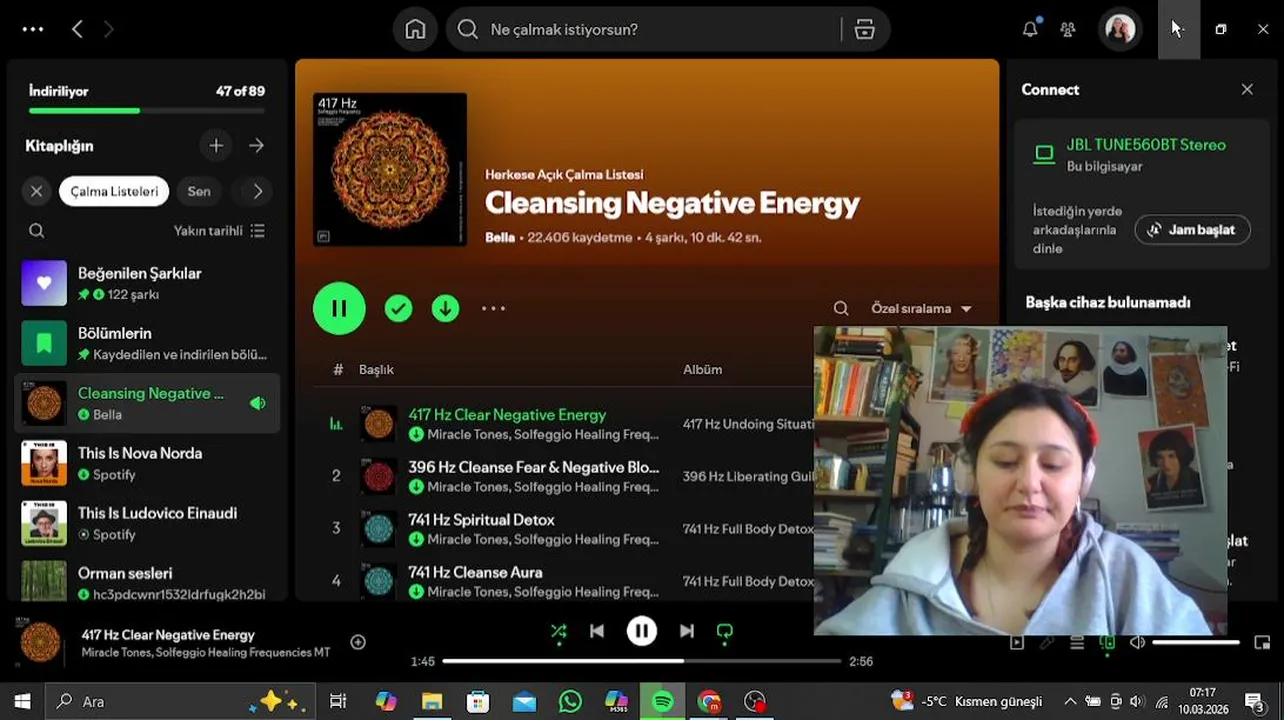Open Windows Start menu

click(22, 702)
